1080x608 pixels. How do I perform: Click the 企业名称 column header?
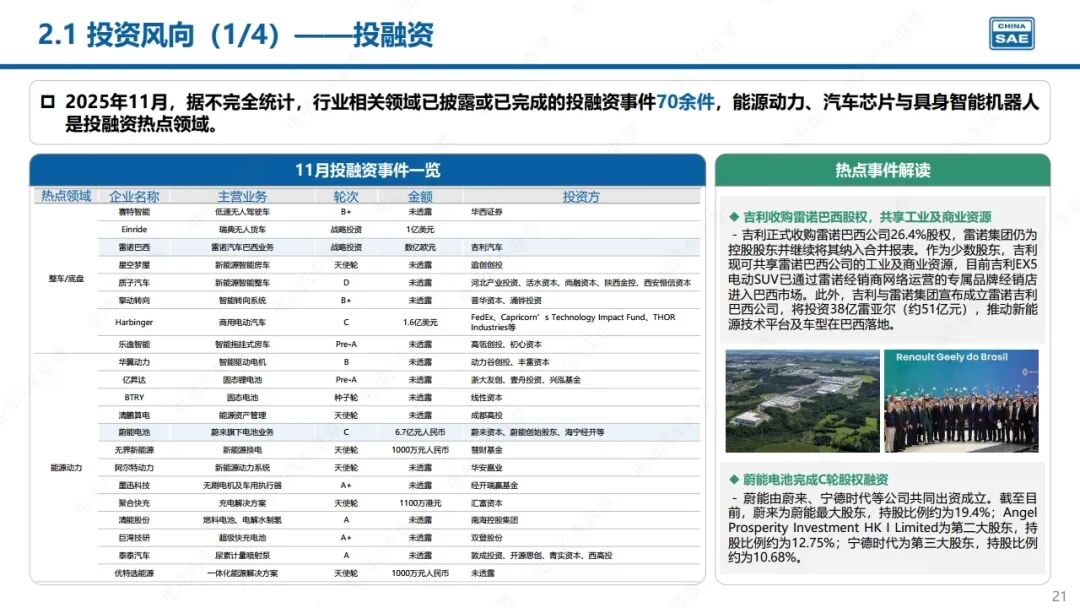coord(134,196)
